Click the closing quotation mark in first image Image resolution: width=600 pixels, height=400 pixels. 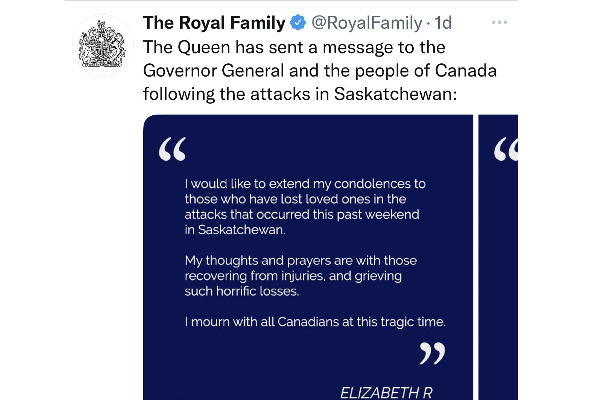[x=432, y=353]
